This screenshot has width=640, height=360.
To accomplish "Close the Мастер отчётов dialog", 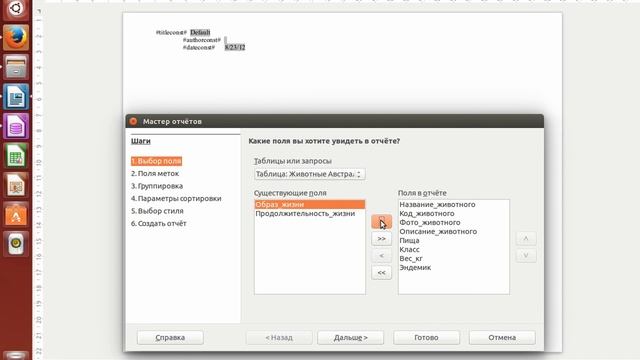I will pyautogui.click(x=133, y=121).
